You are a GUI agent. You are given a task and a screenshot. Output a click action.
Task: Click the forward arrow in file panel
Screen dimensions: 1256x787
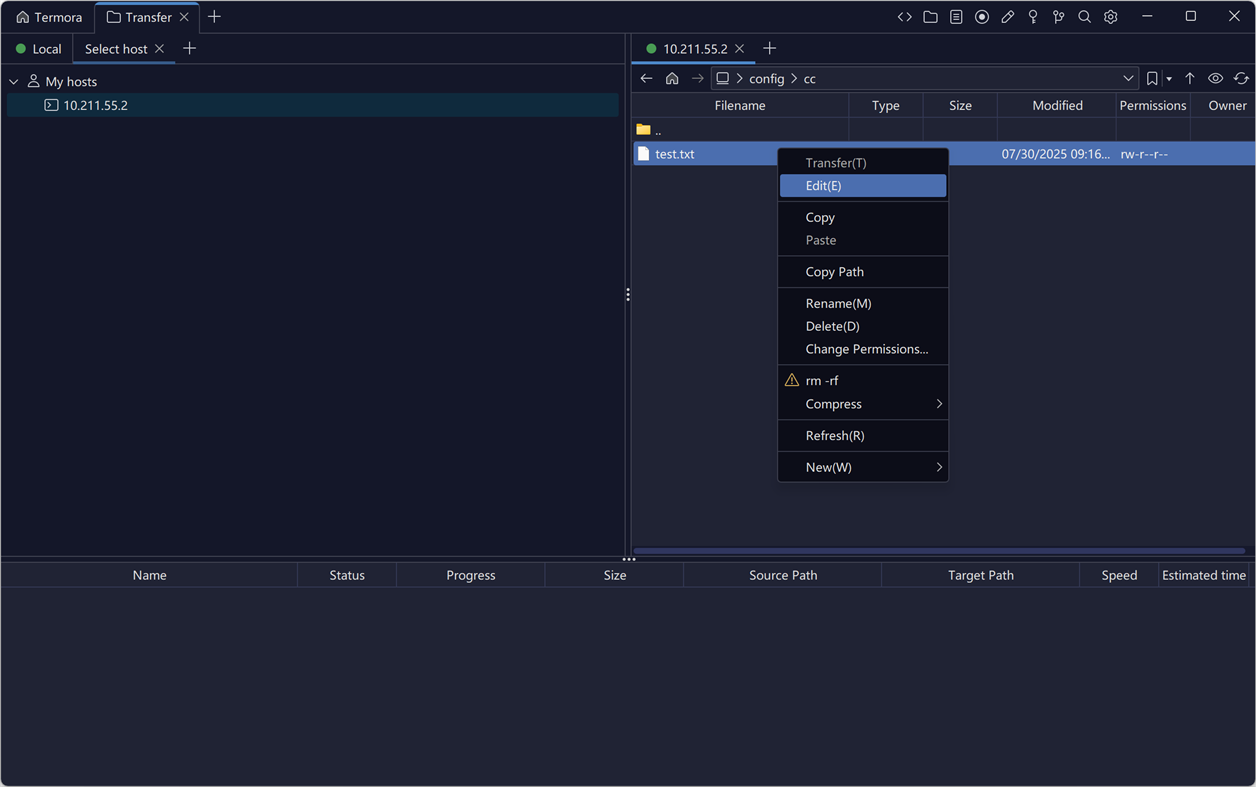pos(698,78)
